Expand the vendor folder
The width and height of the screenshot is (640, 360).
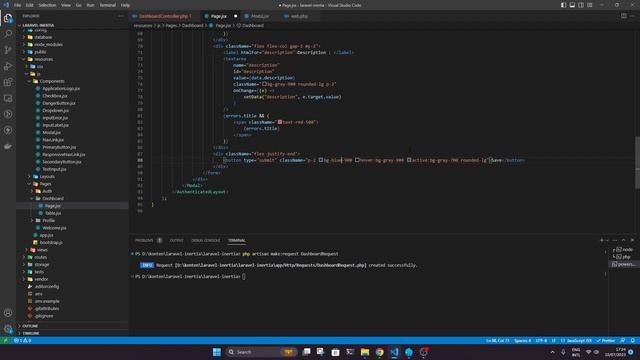tap(41, 279)
